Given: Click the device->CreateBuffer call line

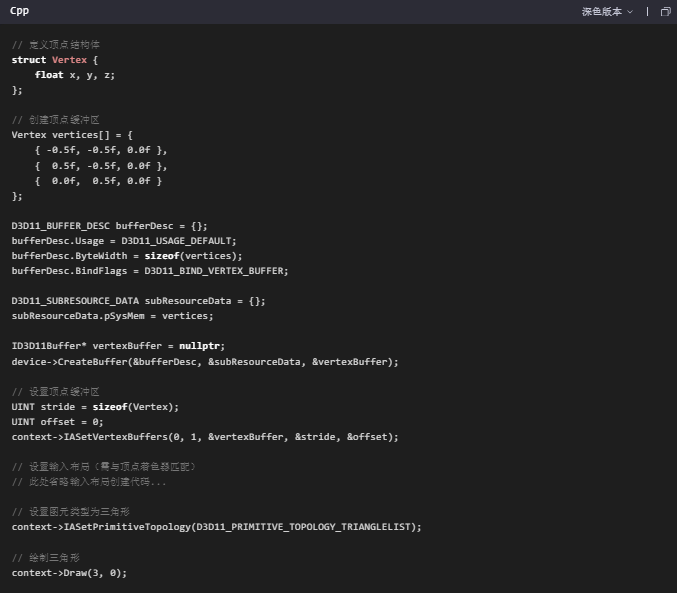Looking at the screenshot, I should click(205, 361).
